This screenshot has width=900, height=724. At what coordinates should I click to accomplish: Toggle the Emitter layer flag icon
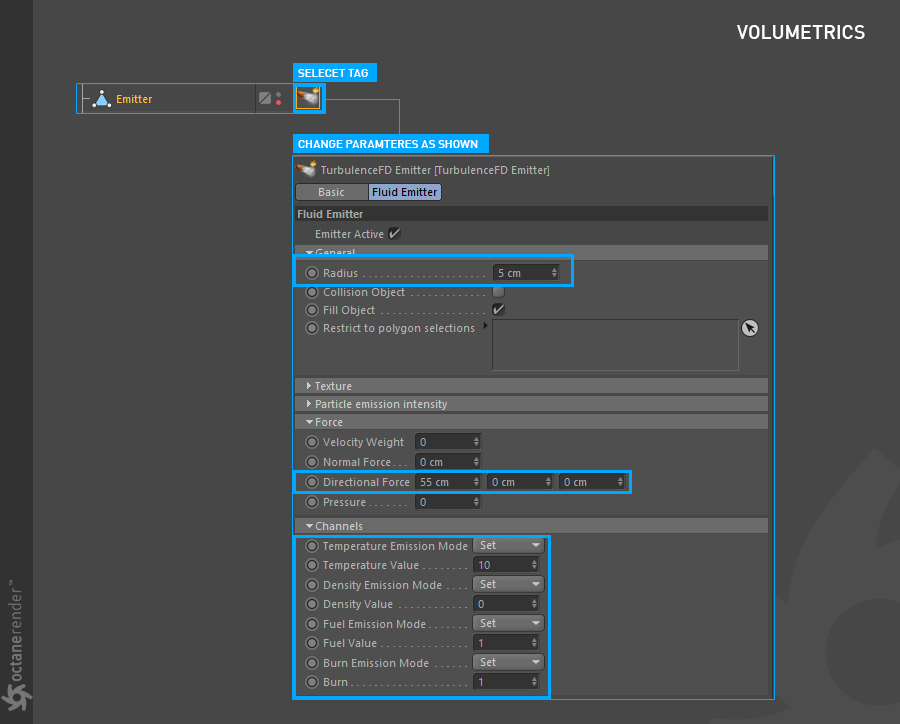coord(265,98)
